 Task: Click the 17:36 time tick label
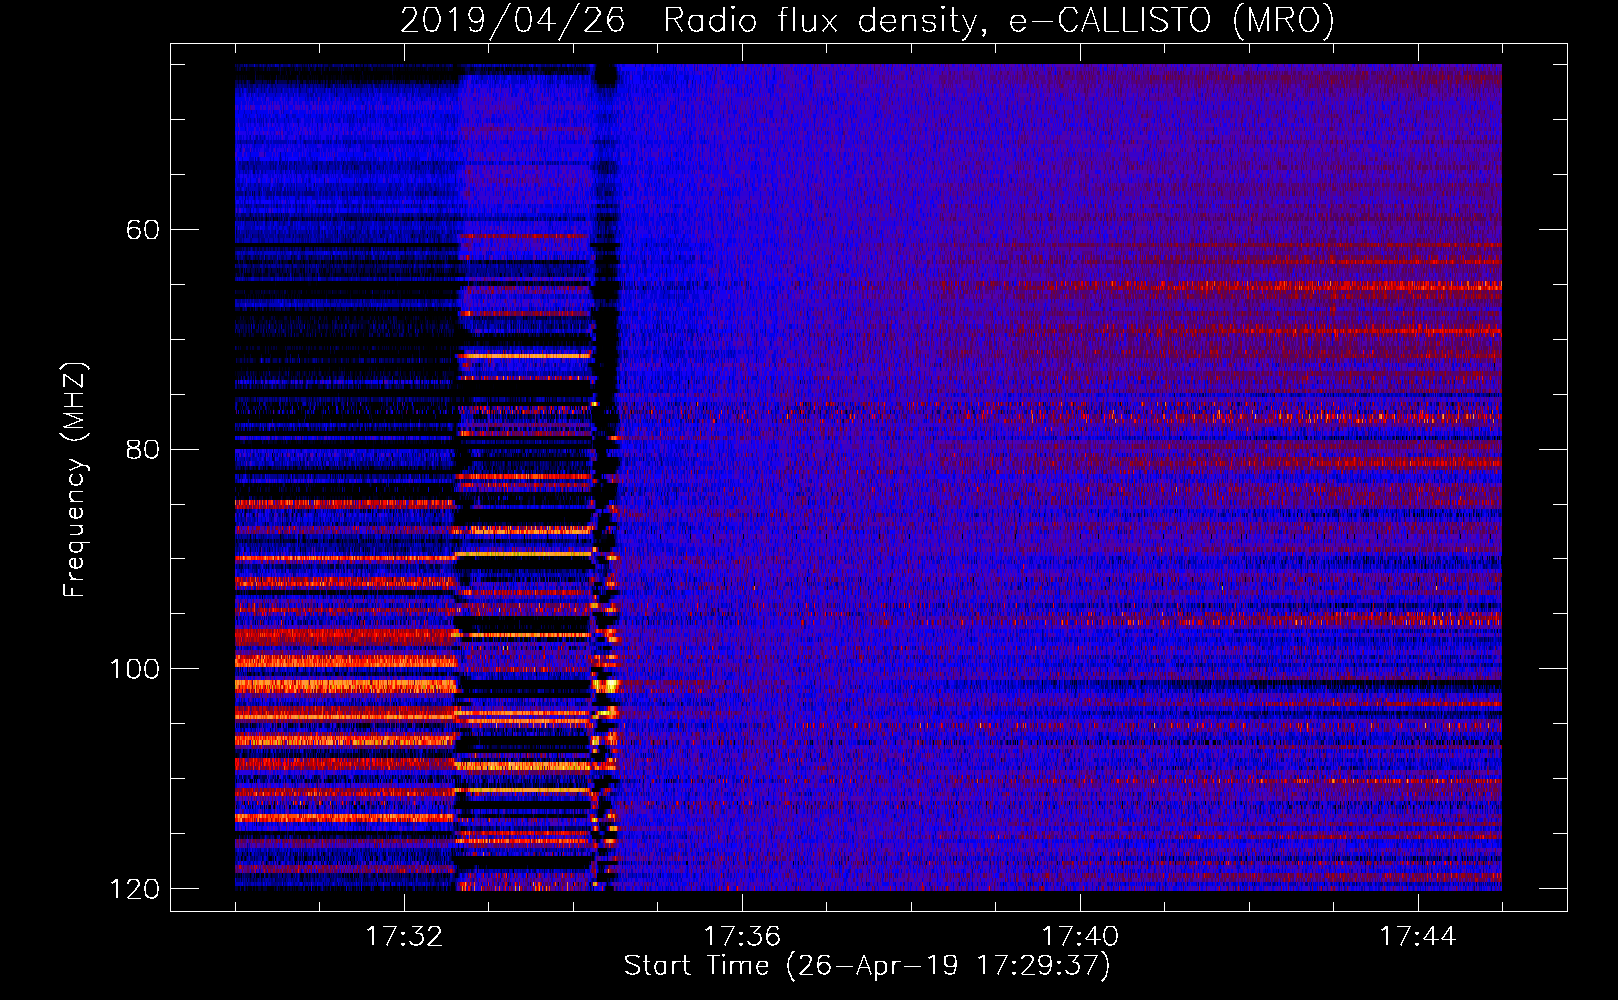(x=742, y=937)
